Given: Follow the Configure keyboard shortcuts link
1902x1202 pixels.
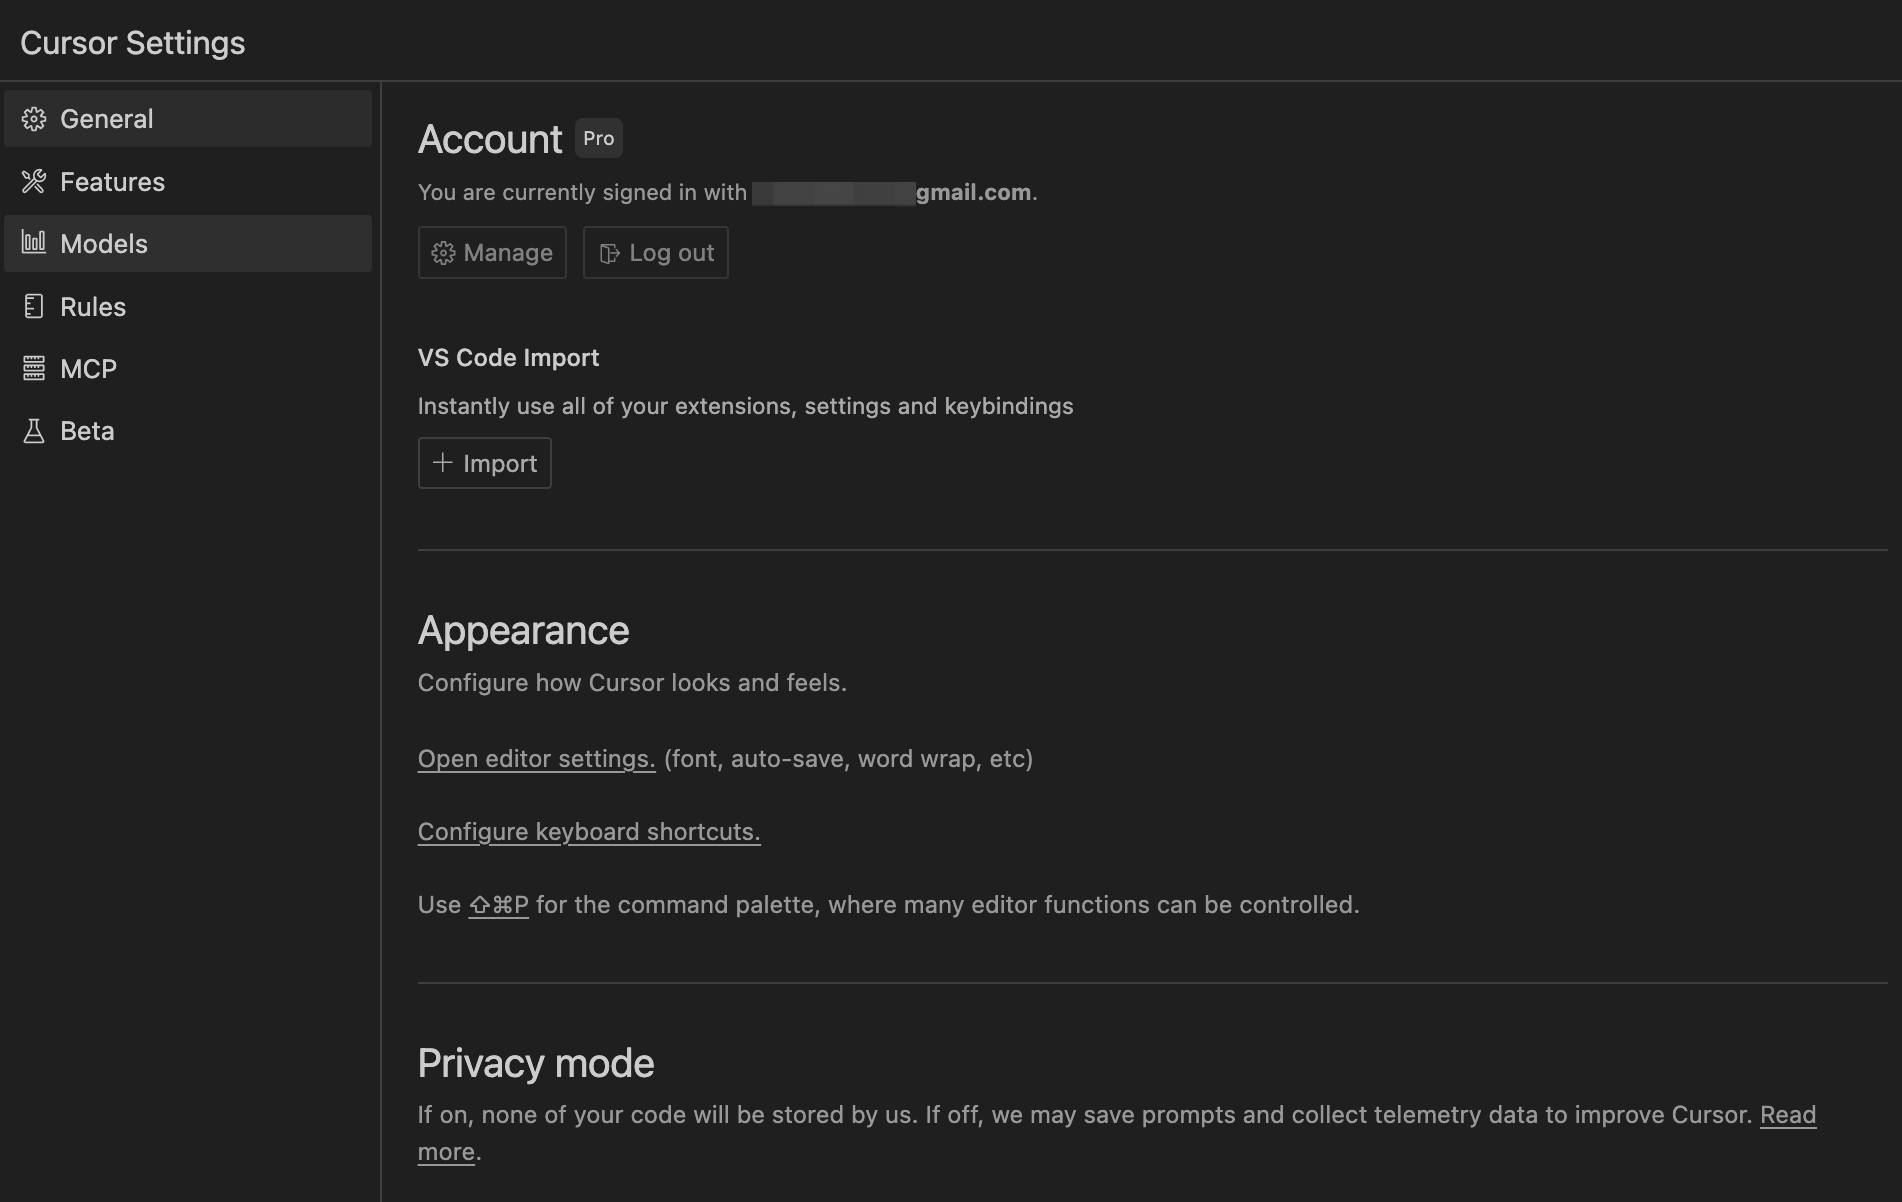Looking at the screenshot, I should click(x=589, y=832).
